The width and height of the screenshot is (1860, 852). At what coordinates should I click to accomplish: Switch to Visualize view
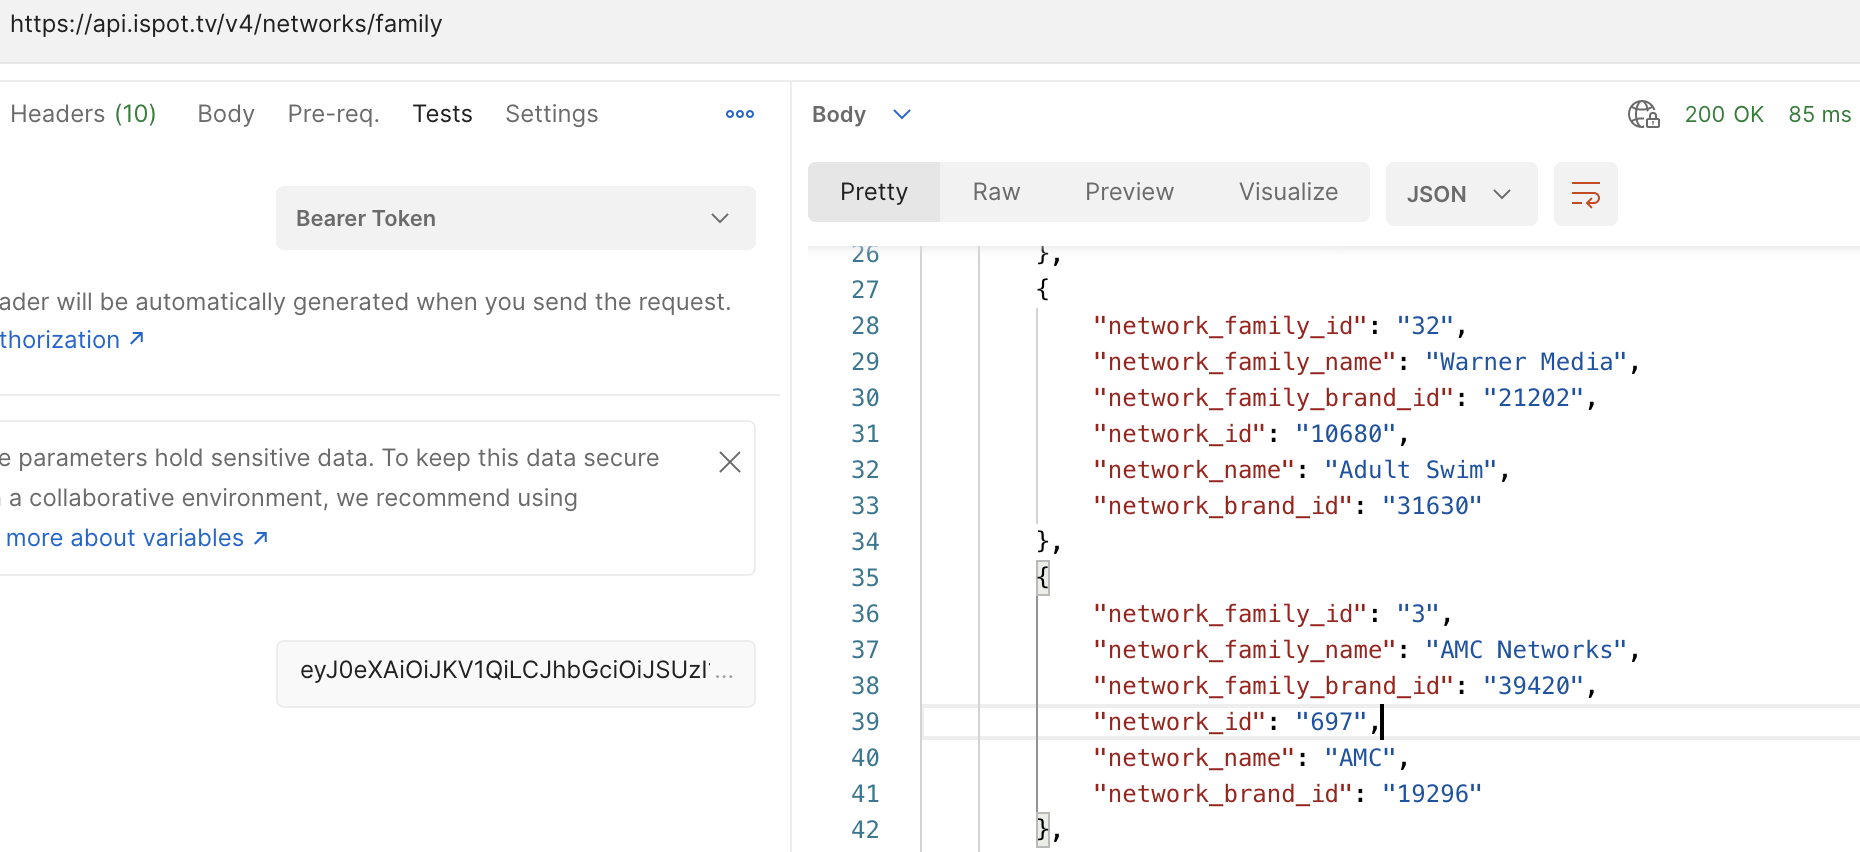1288,192
